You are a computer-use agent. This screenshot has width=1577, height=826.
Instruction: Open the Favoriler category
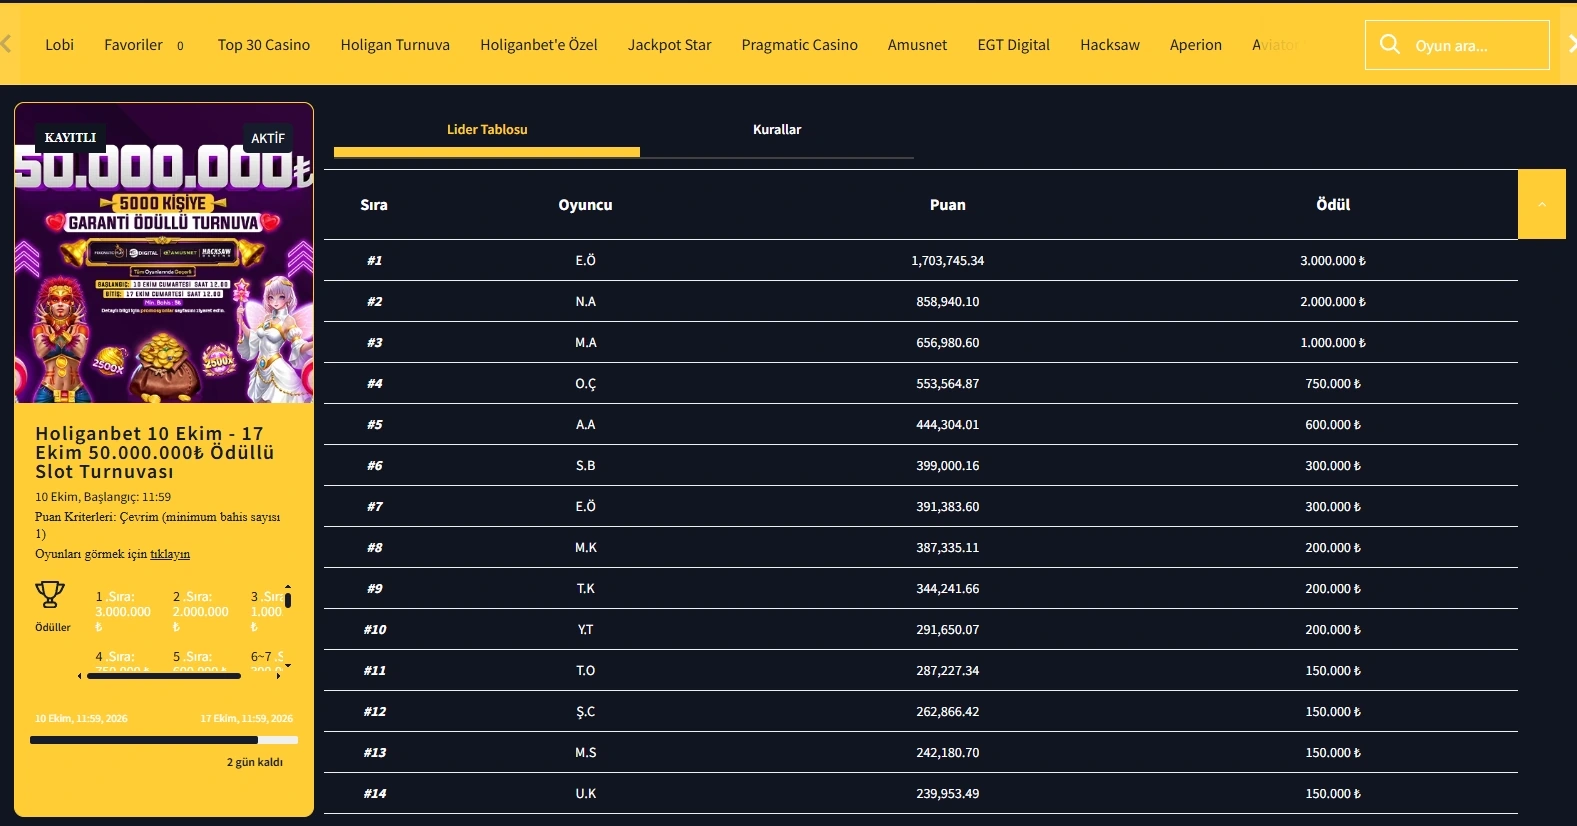coord(133,45)
